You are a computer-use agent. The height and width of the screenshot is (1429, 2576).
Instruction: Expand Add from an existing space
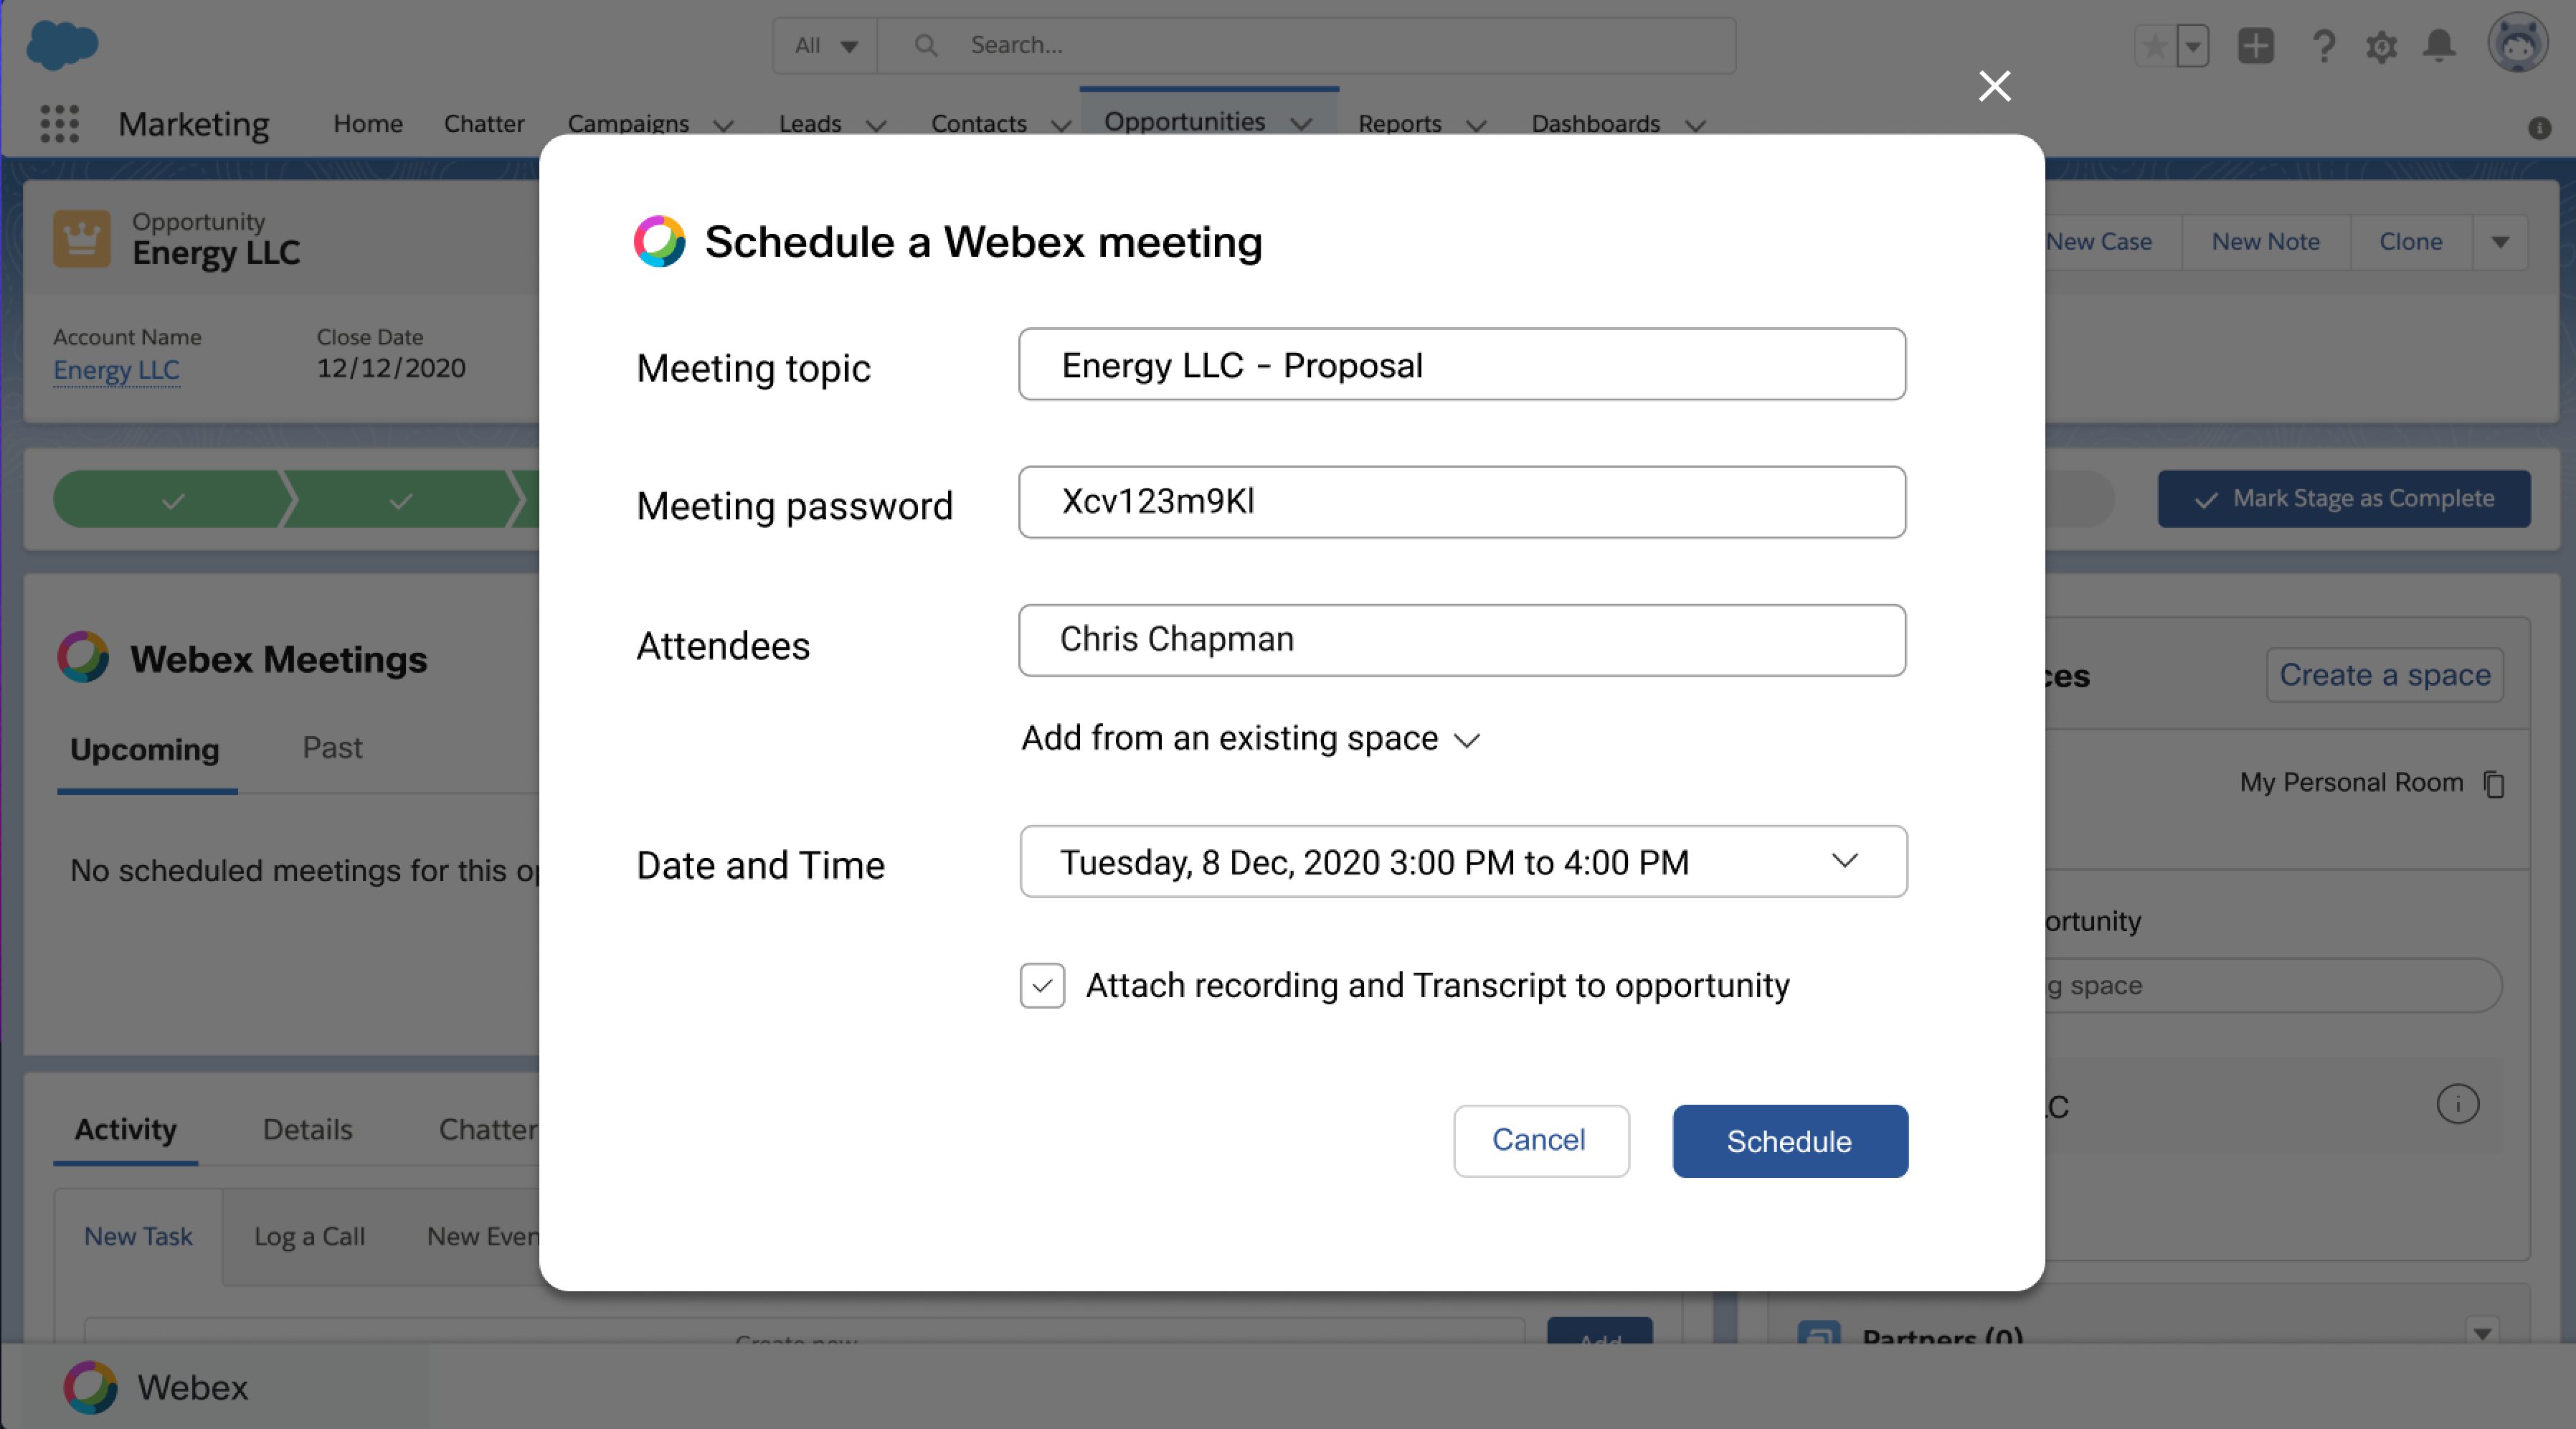[x=1250, y=739]
